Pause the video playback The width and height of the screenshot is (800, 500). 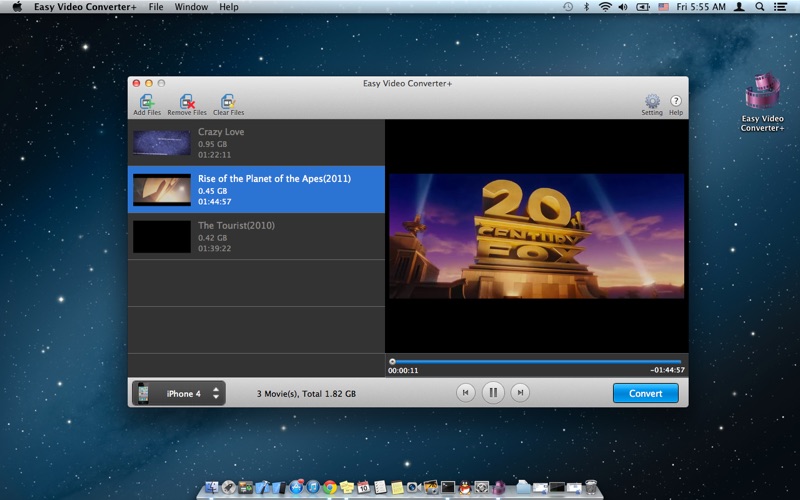coord(493,393)
